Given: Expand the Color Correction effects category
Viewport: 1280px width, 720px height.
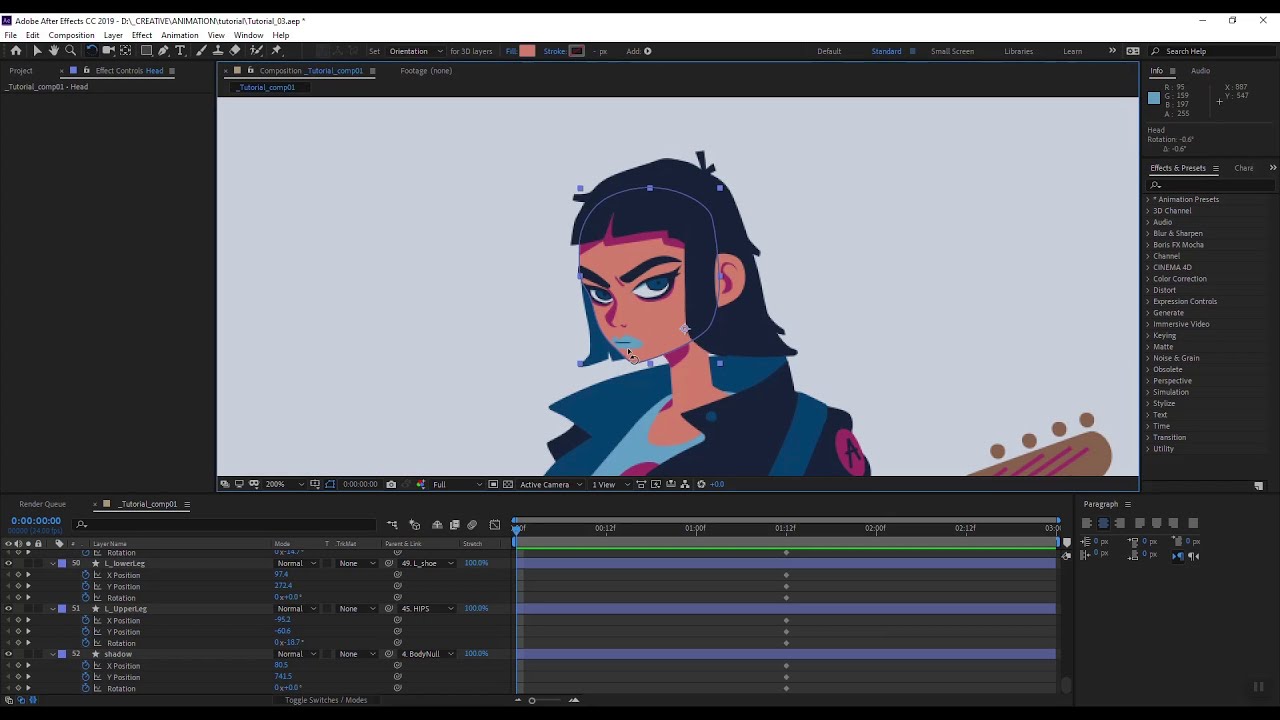Looking at the screenshot, I should pos(1179,279).
